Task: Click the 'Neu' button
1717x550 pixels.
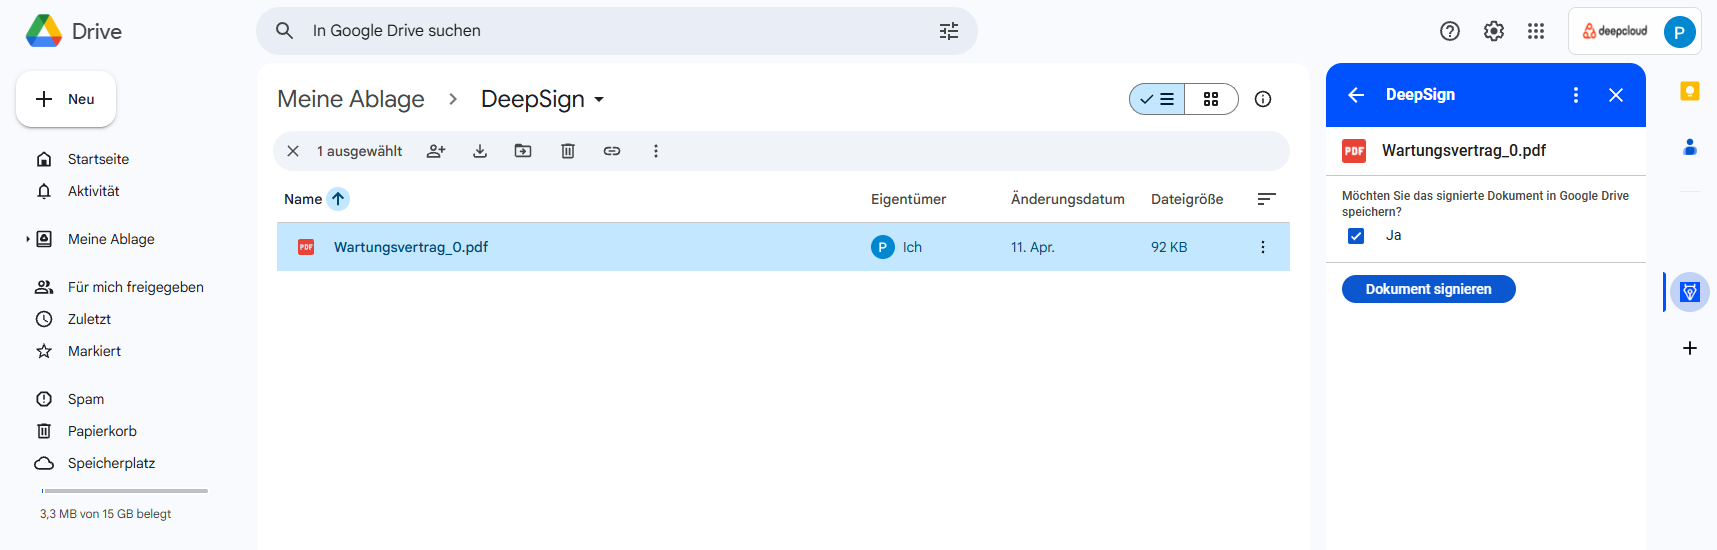Action: tap(66, 99)
